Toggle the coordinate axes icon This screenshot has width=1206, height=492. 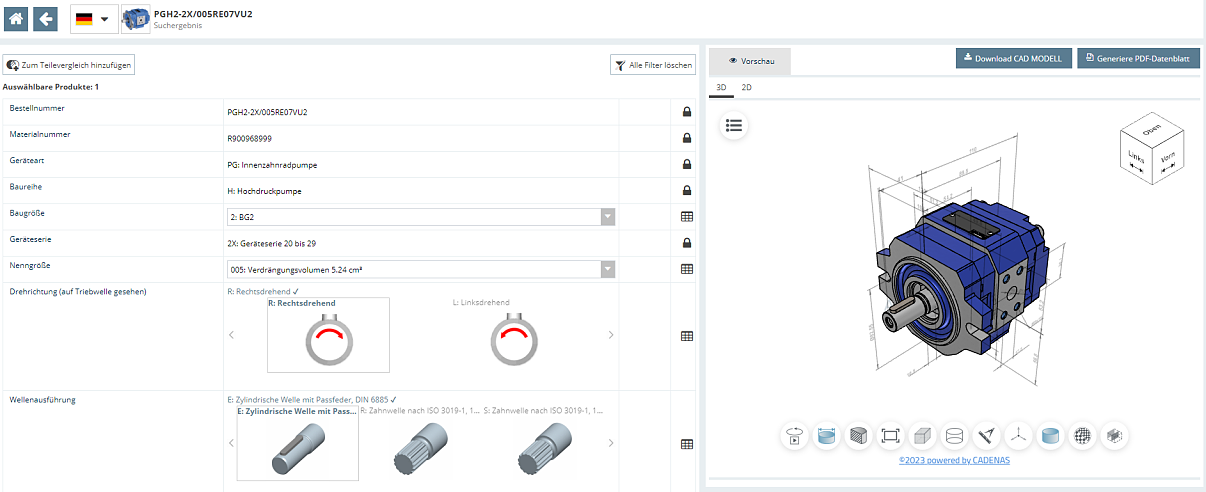coord(1018,436)
